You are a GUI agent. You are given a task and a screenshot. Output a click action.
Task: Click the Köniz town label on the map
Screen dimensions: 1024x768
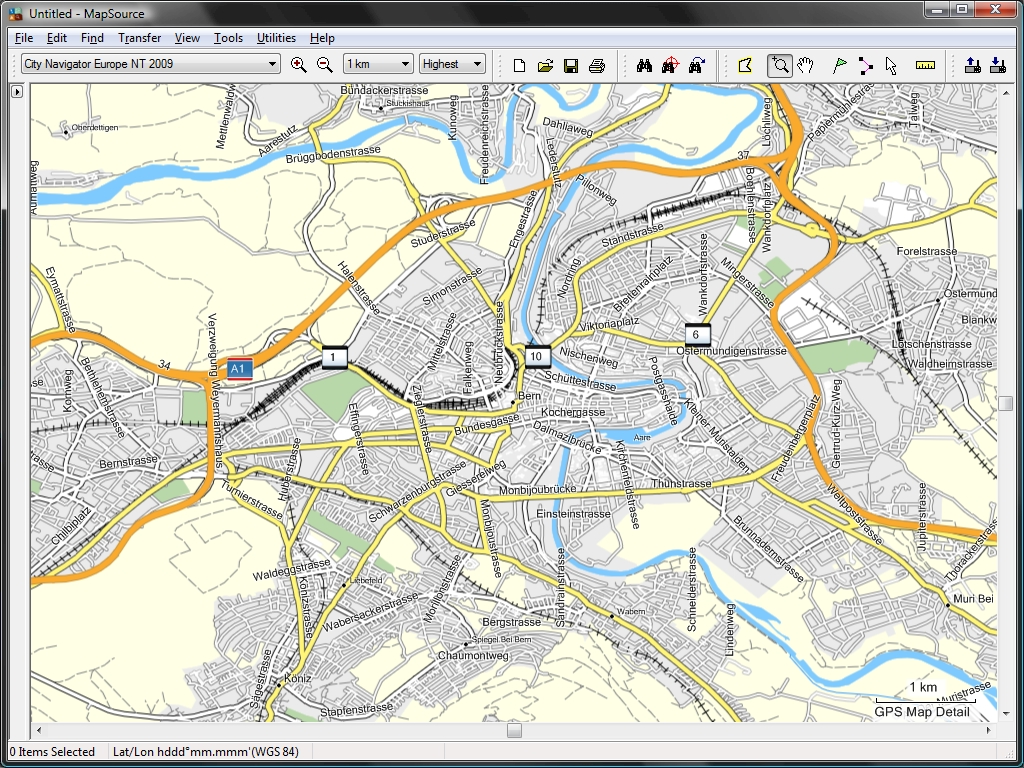tap(297, 679)
